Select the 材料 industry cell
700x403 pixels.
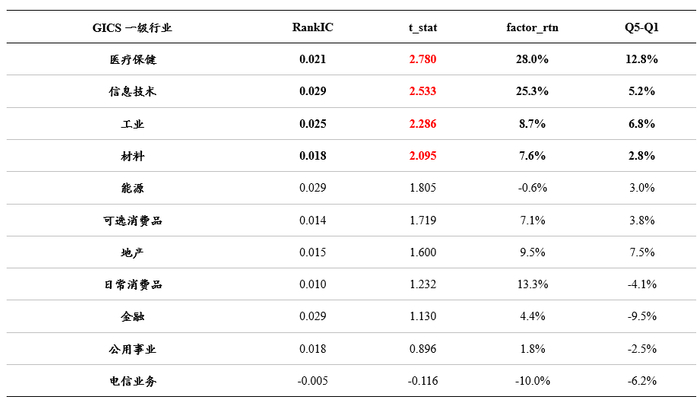(x=133, y=156)
